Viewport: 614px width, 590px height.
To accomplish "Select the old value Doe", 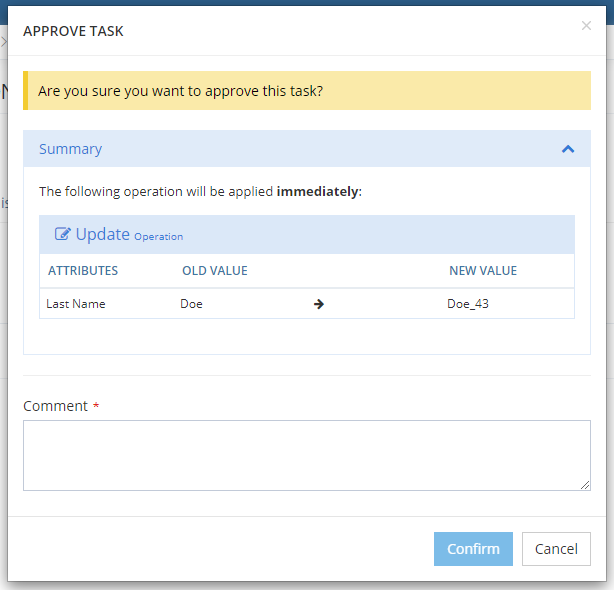I will coord(191,304).
